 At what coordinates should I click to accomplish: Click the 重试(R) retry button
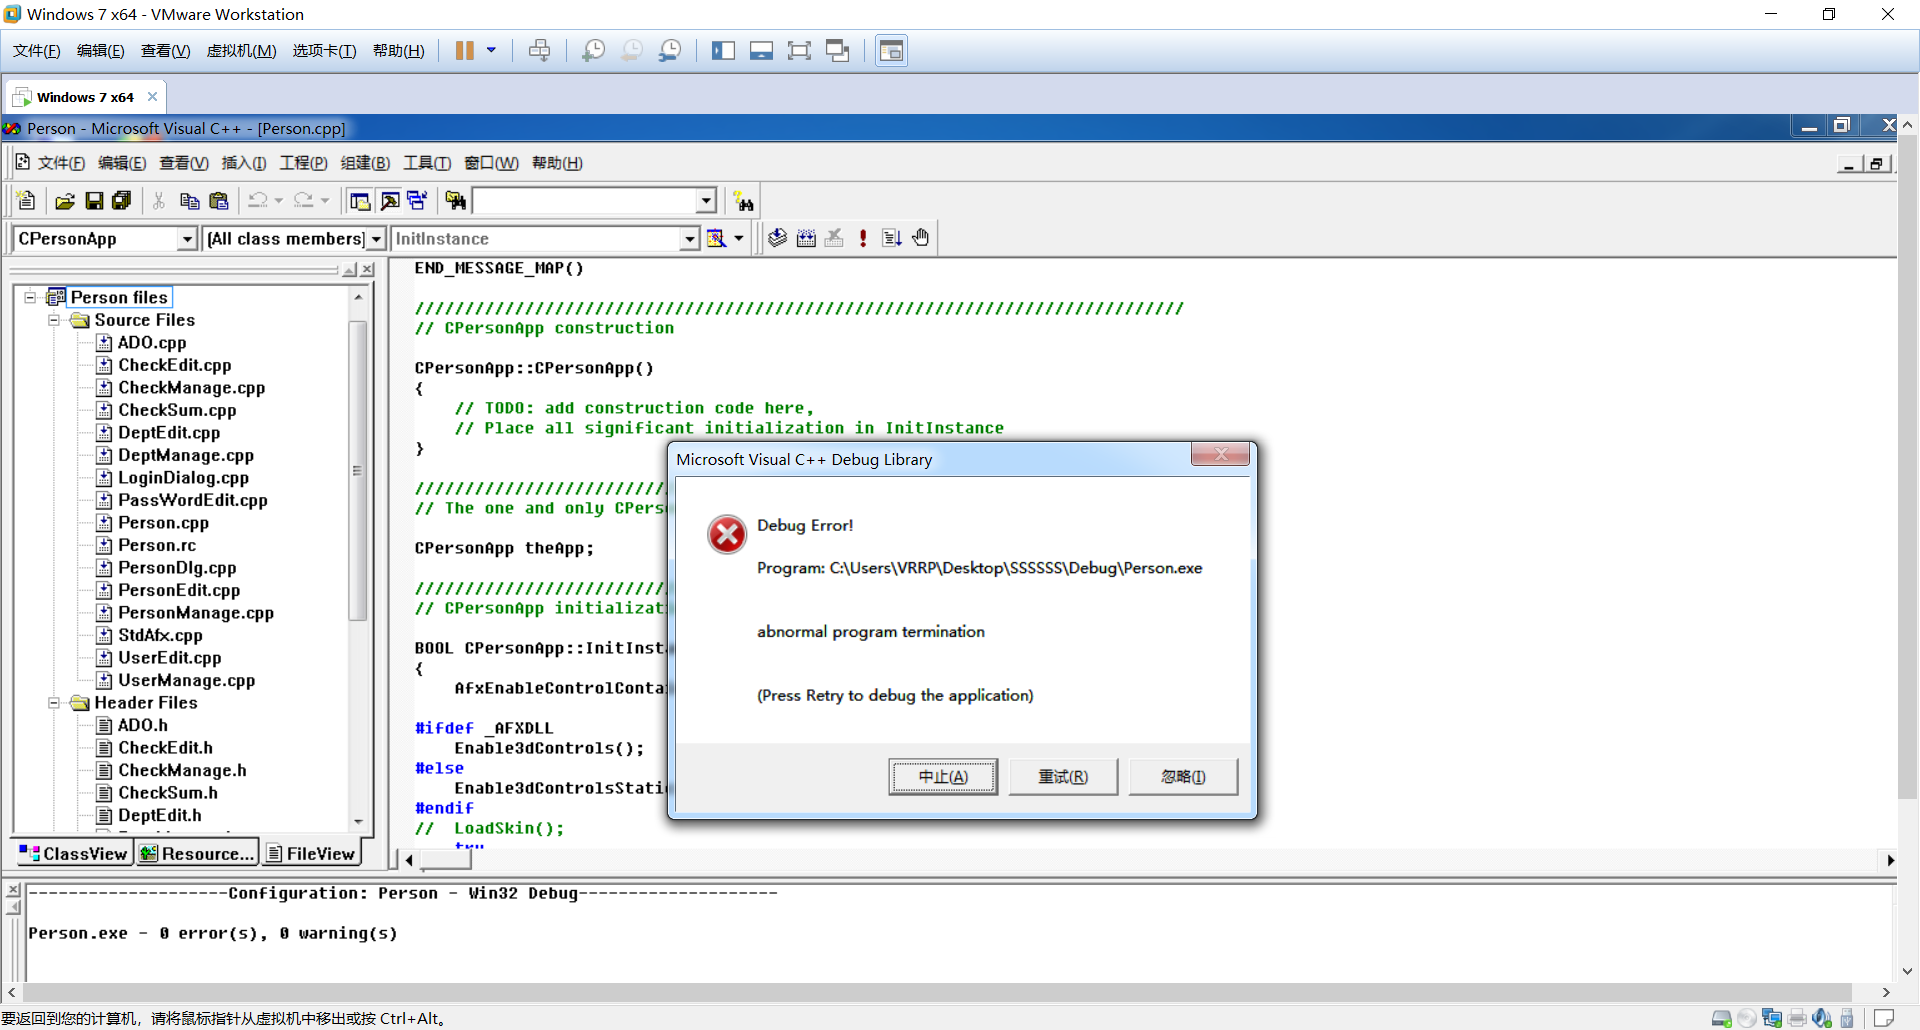tap(1063, 777)
